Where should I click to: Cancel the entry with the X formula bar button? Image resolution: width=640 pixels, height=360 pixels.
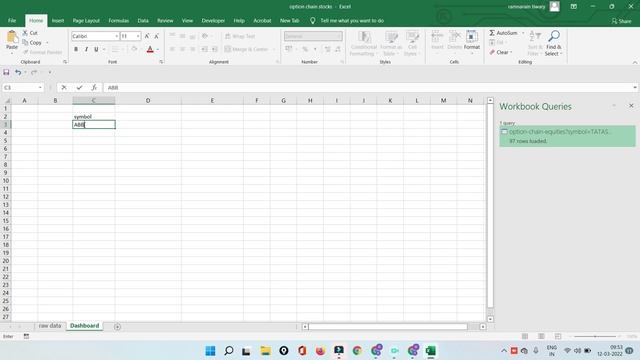[x=64, y=87]
